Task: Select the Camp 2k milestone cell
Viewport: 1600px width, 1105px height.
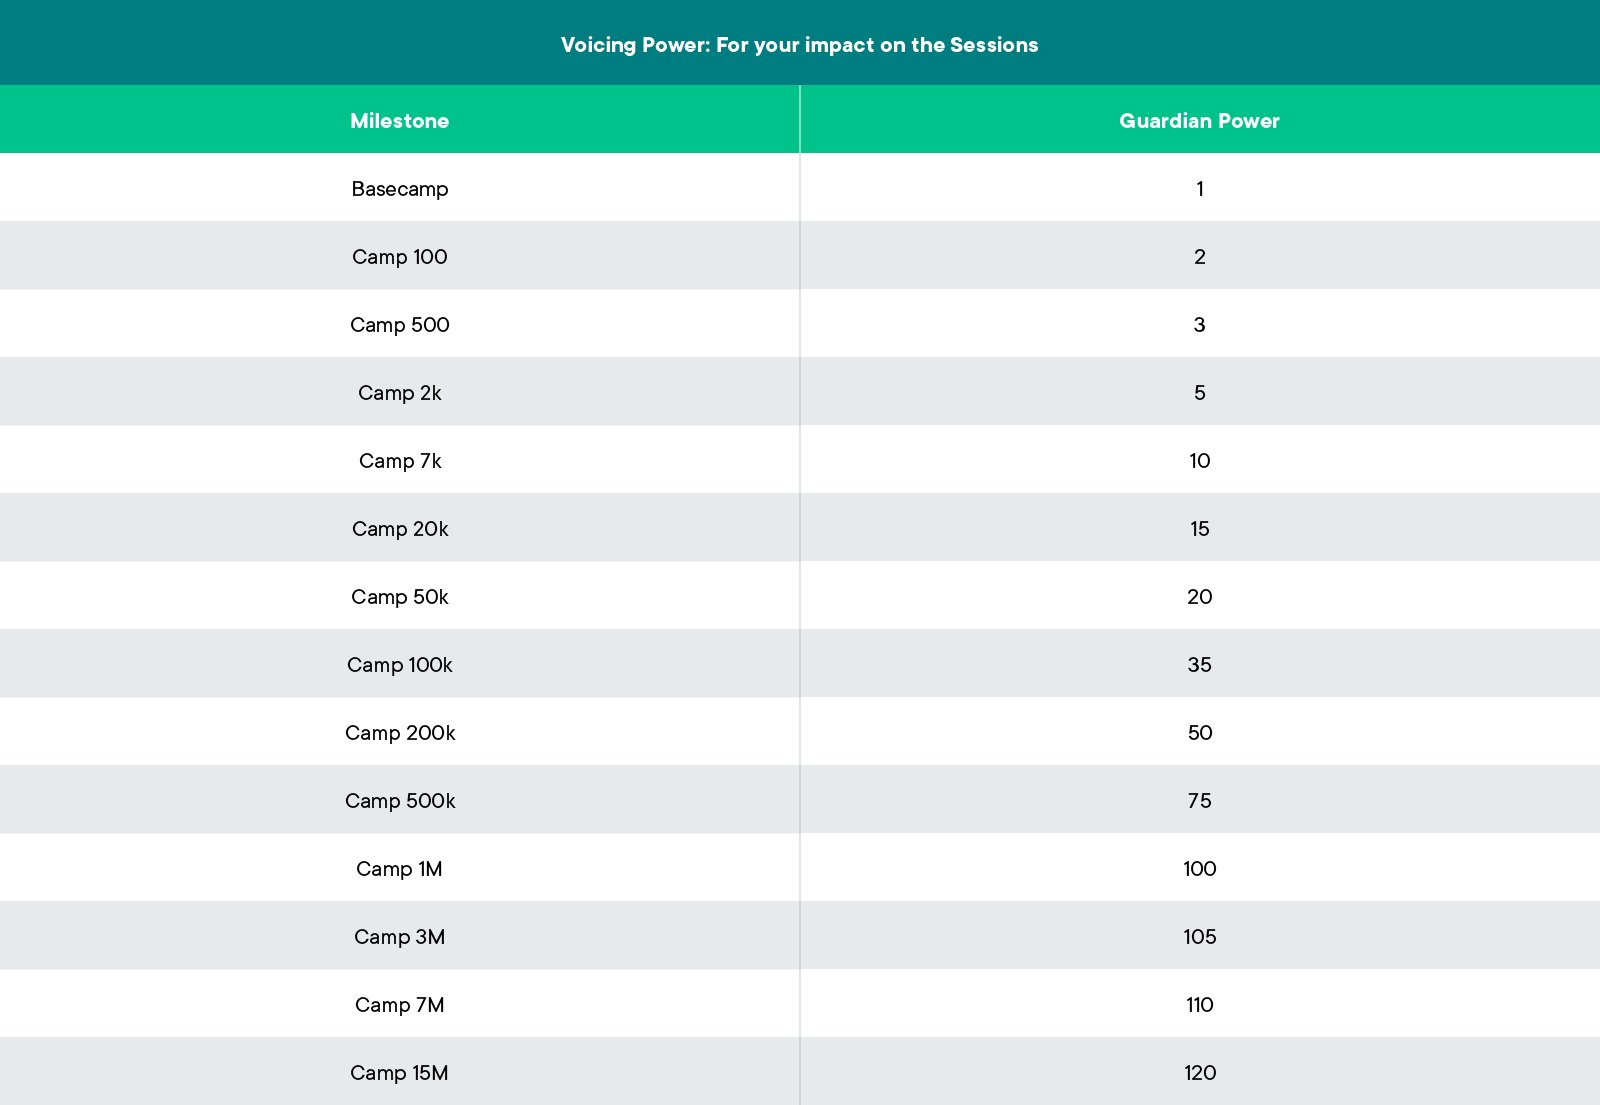Action: tap(399, 393)
